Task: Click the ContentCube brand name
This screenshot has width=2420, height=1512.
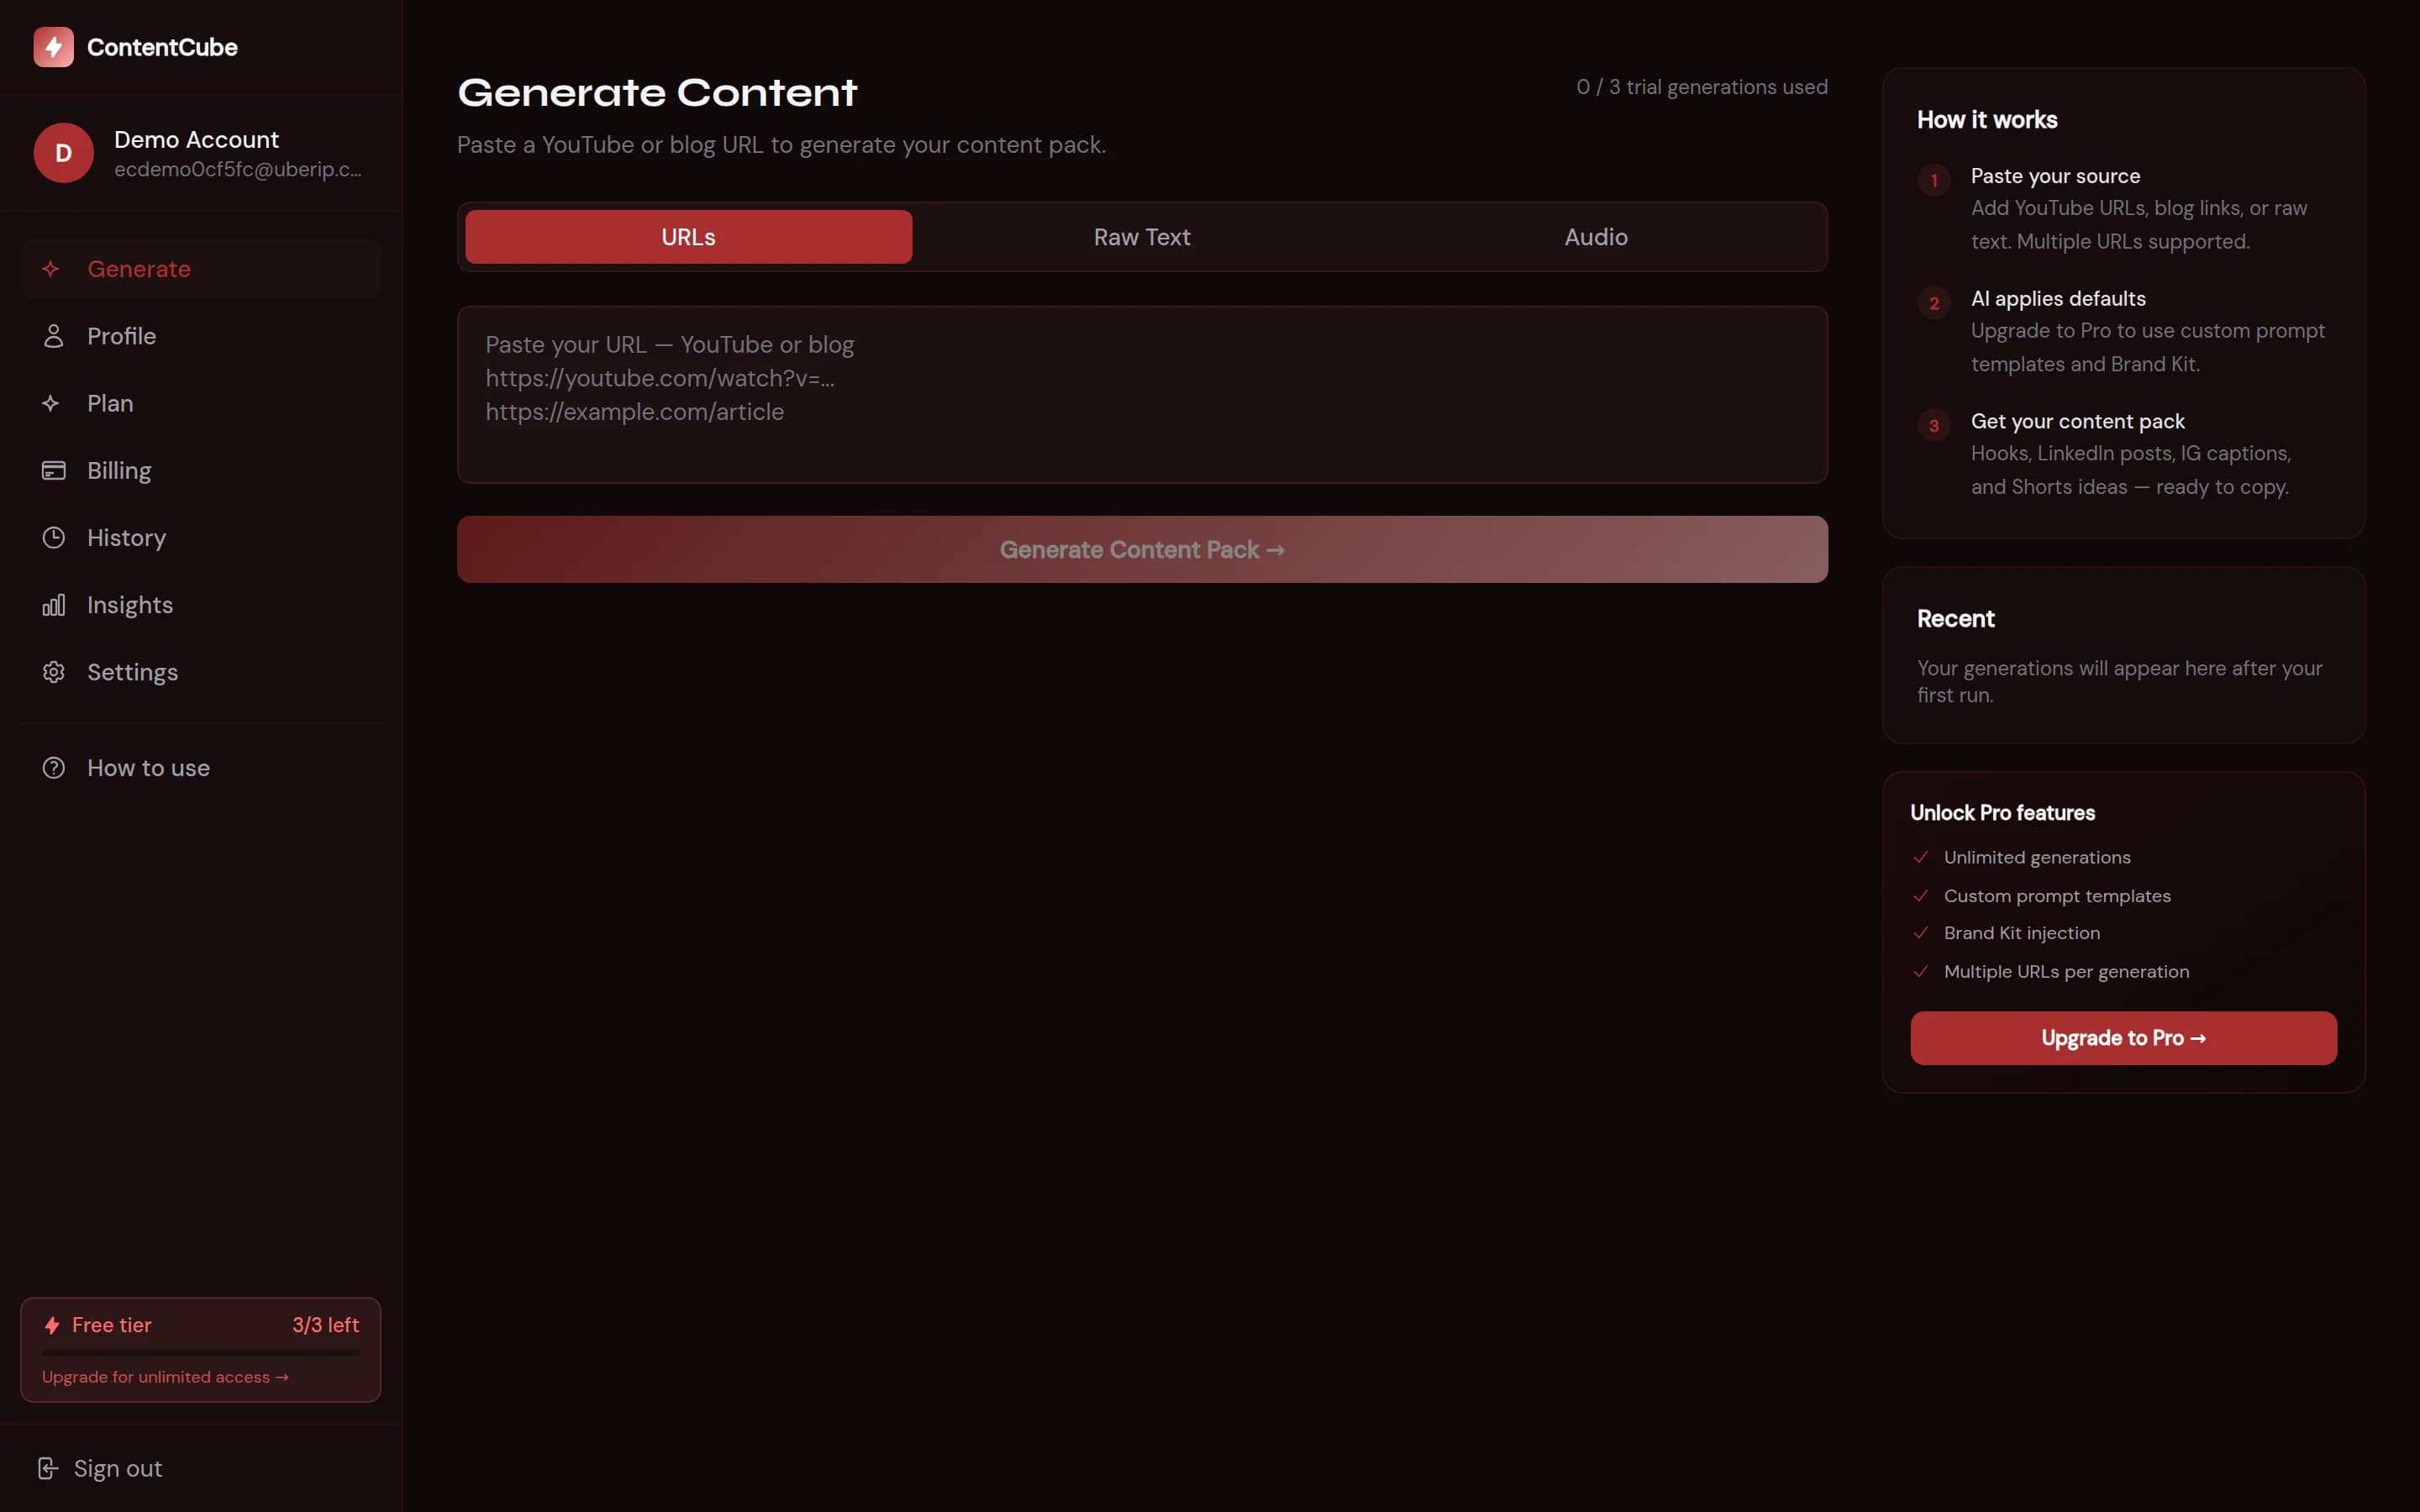Action: coord(162,47)
